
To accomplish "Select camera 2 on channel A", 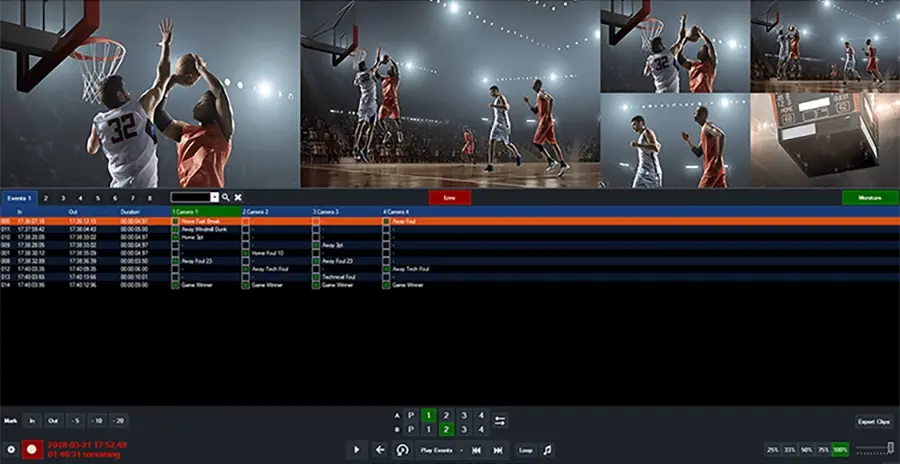I will click(447, 415).
